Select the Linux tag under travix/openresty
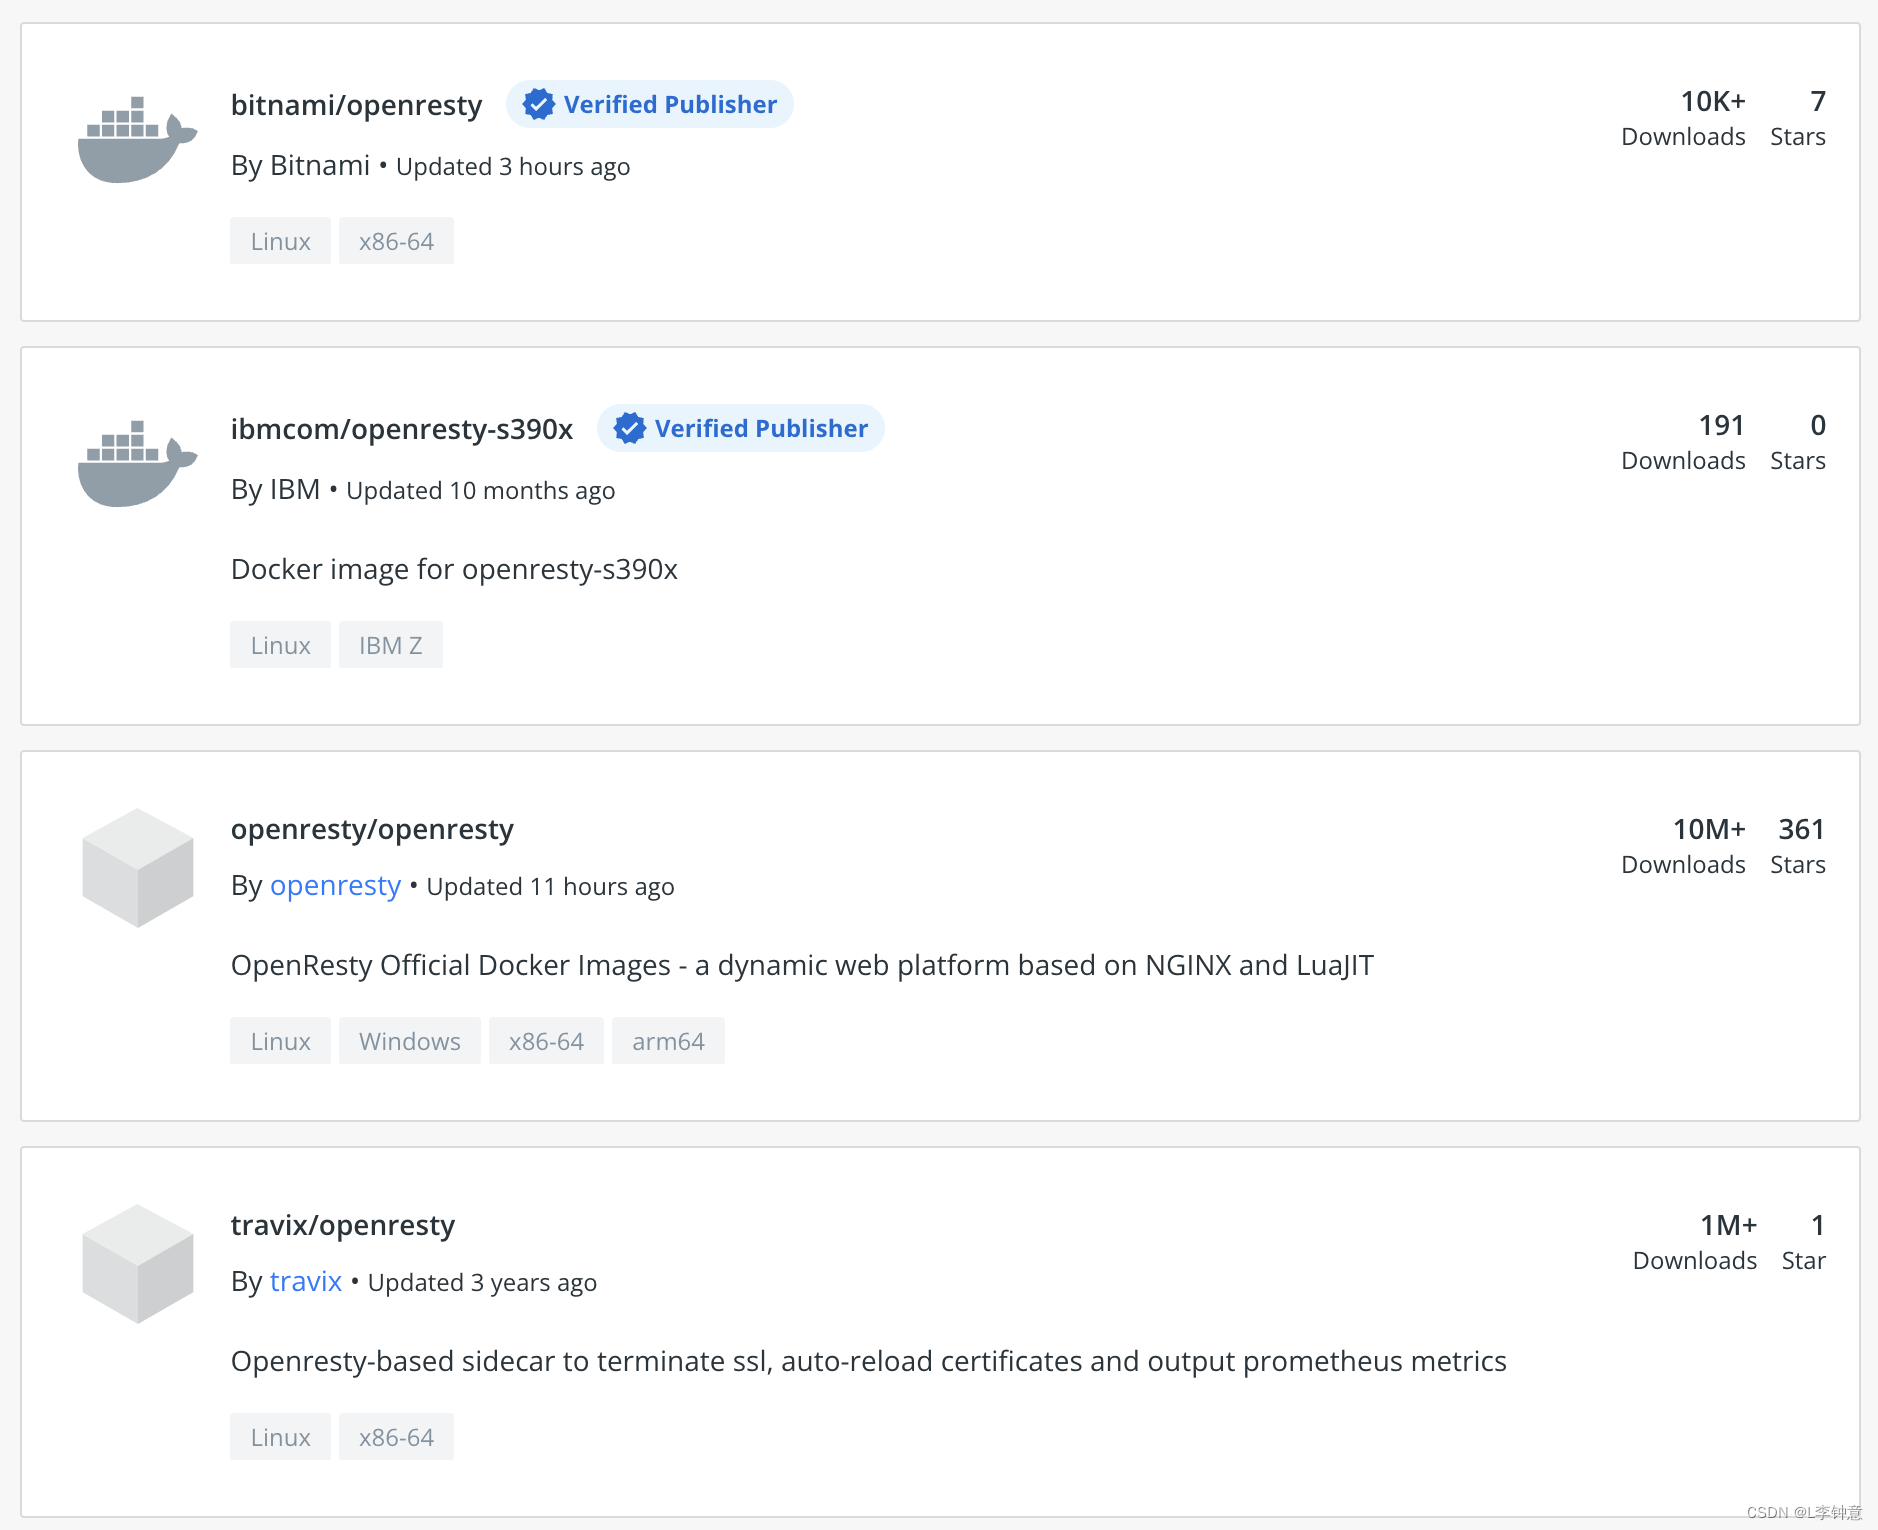 [280, 1437]
